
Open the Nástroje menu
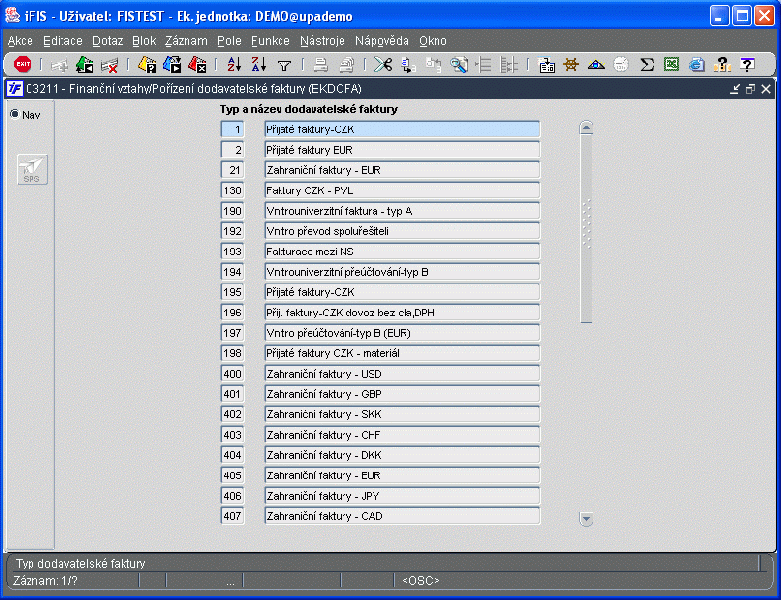[x=322, y=41]
